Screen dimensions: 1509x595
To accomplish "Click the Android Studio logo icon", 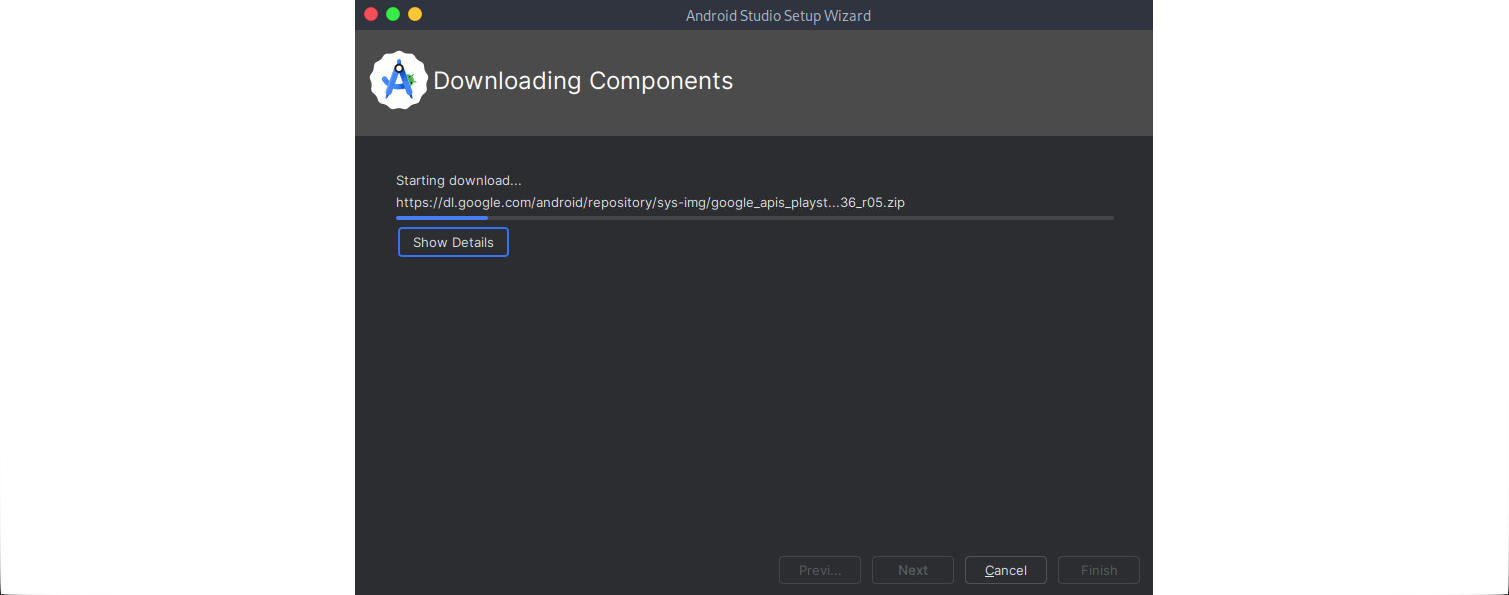I will click(399, 80).
